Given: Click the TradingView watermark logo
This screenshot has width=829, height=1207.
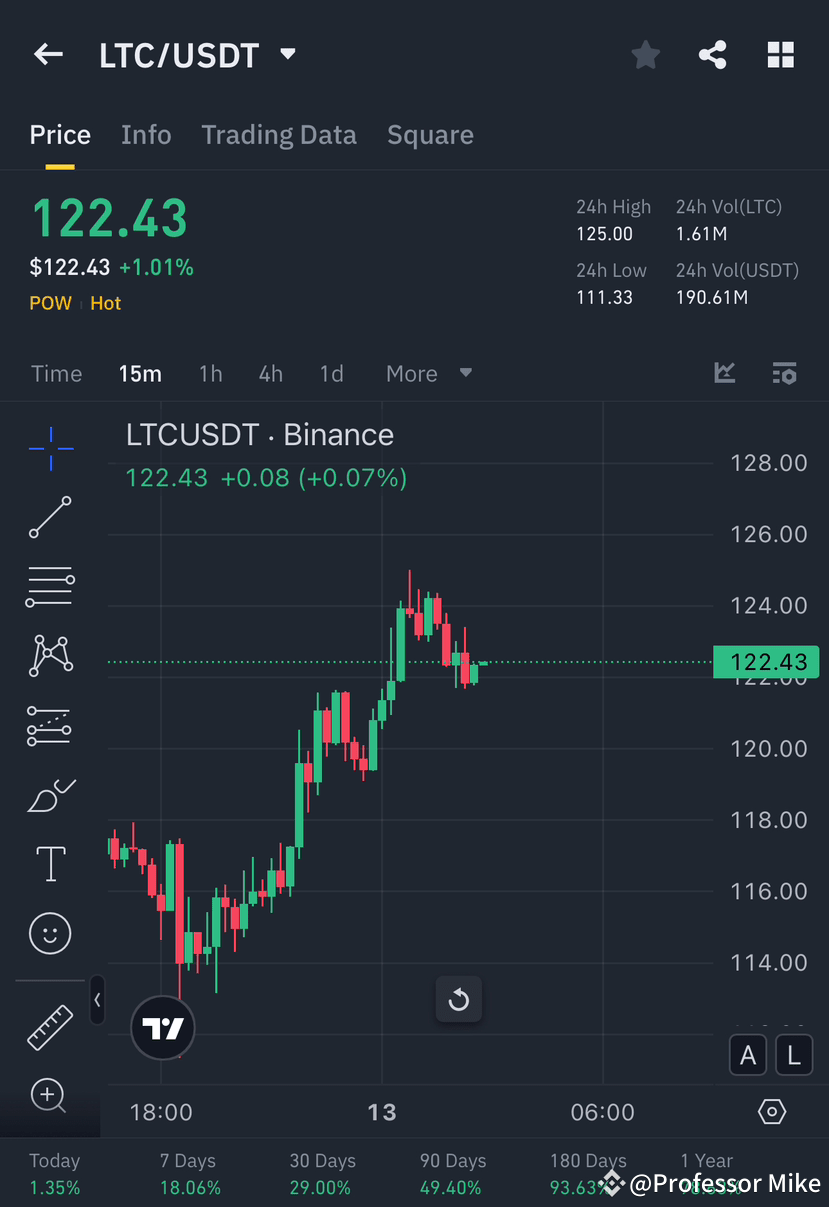Looking at the screenshot, I should [x=162, y=1027].
